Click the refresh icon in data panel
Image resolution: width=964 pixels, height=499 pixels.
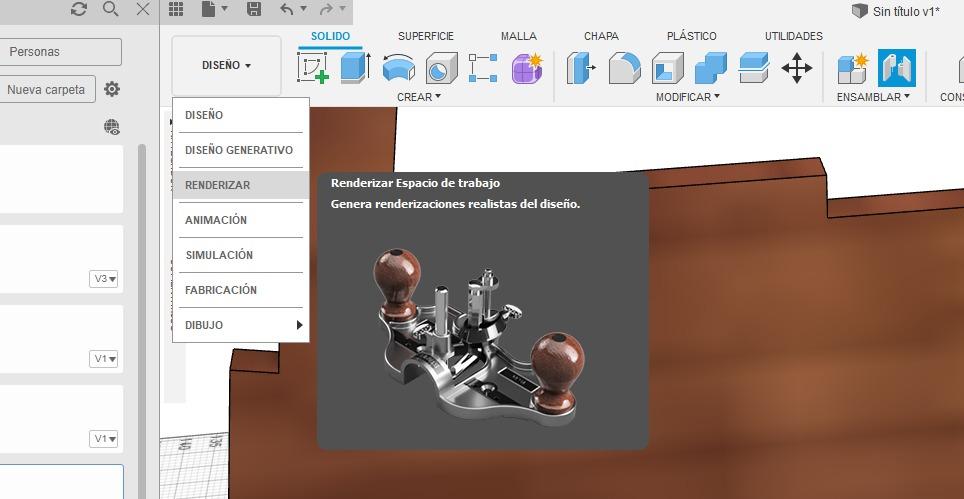pos(79,9)
